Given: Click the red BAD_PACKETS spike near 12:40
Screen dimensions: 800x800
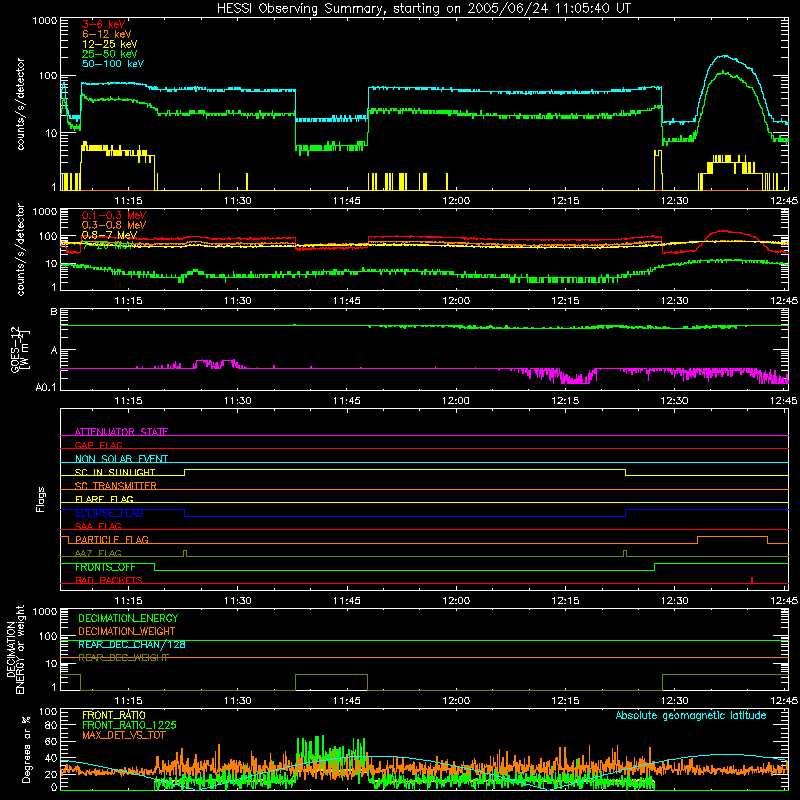Looking at the screenshot, I should tap(752, 580).
